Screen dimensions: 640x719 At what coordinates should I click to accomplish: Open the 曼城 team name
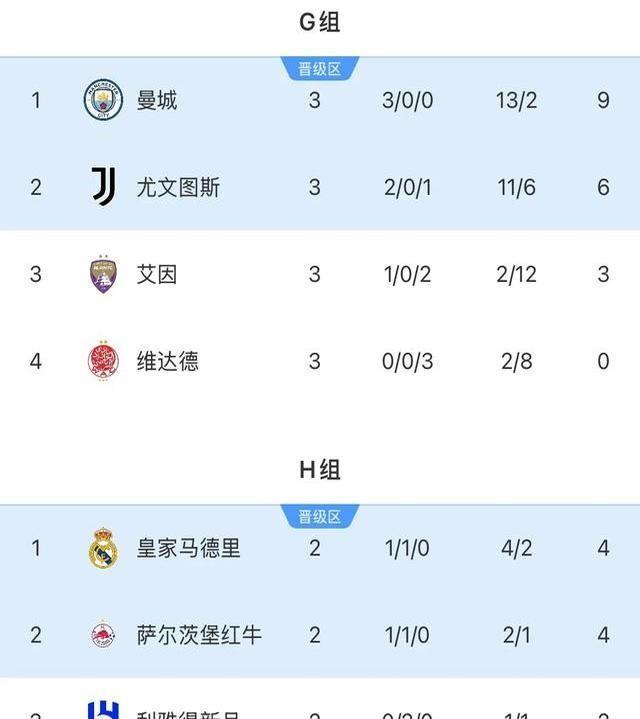tap(157, 100)
